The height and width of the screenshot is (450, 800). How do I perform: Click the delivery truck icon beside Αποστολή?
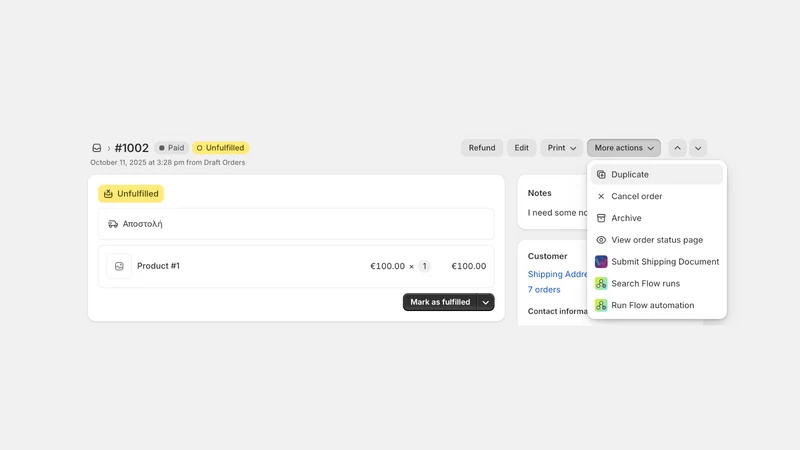click(x=113, y=224)
